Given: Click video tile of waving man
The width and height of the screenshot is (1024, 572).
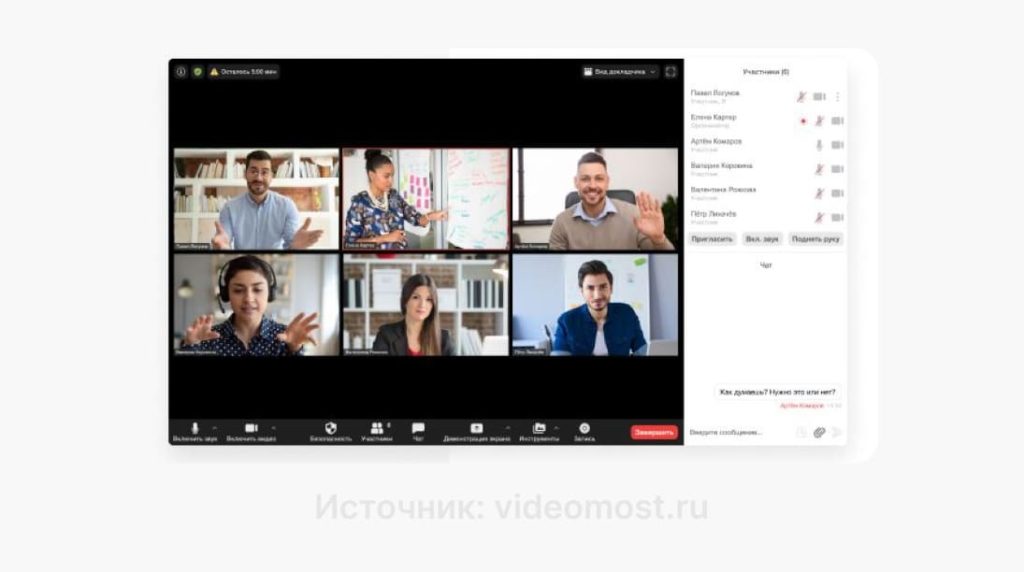Looking at the screenshot, I should coord(595,199).
